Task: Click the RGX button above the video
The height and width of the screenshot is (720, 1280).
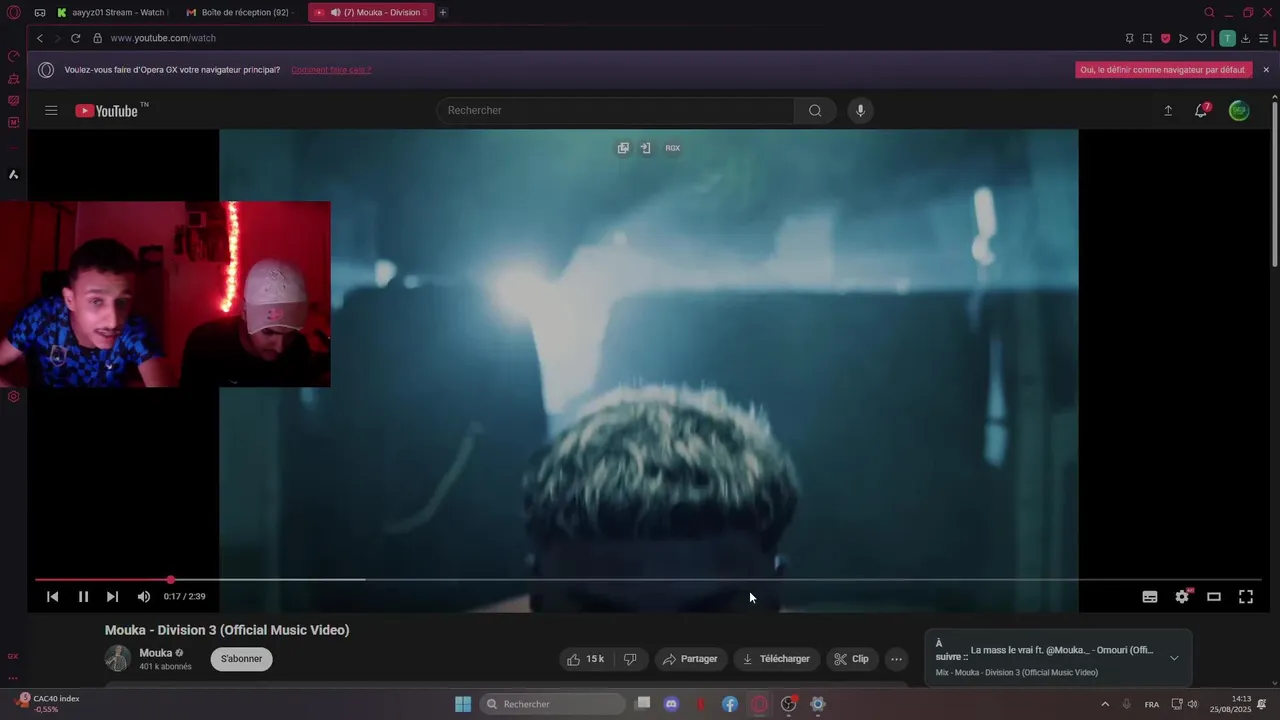Action: (673, 148)
